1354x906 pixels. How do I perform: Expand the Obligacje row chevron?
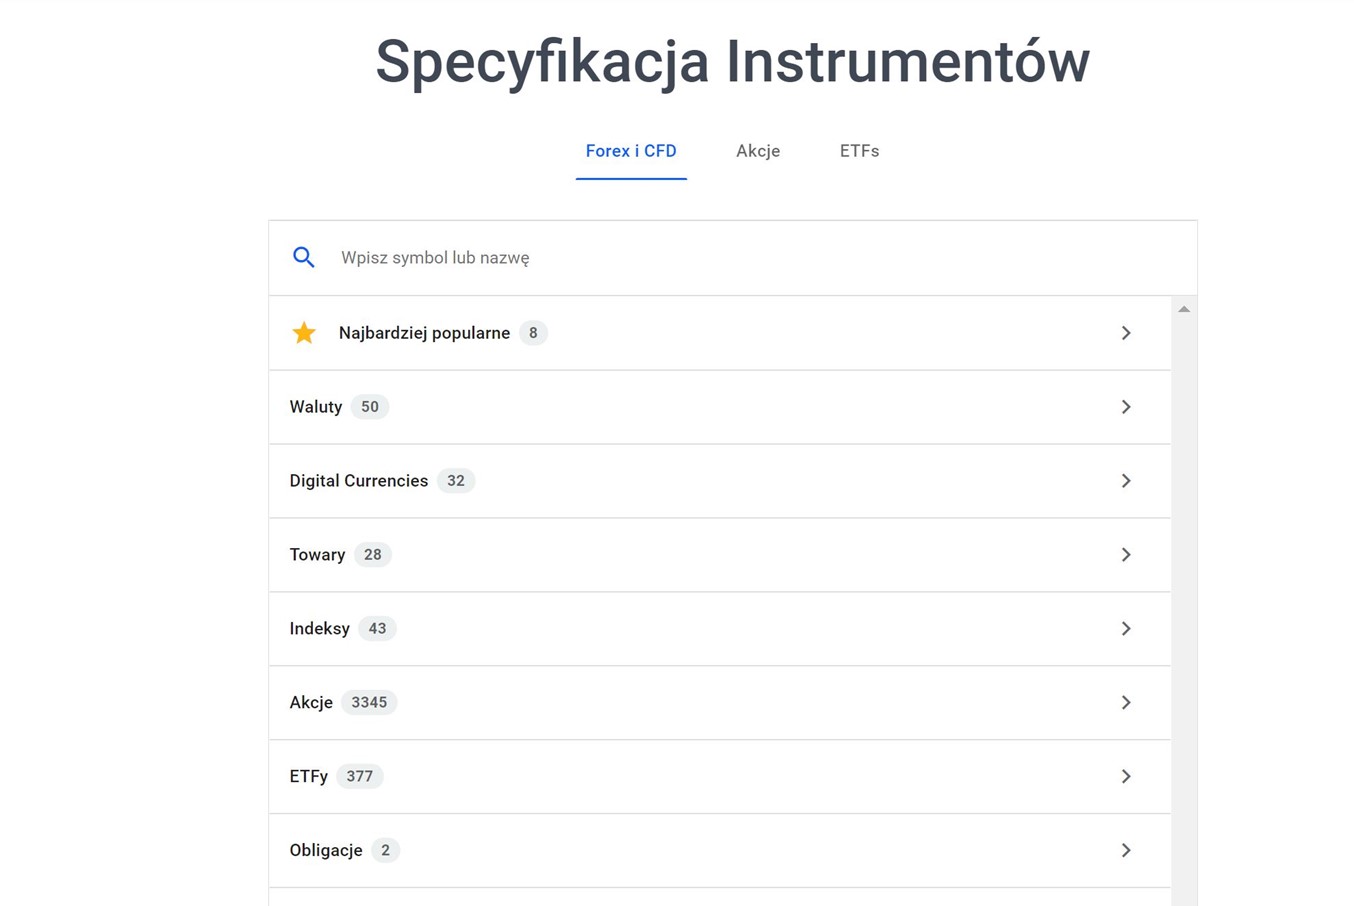tap(1126, 851)
